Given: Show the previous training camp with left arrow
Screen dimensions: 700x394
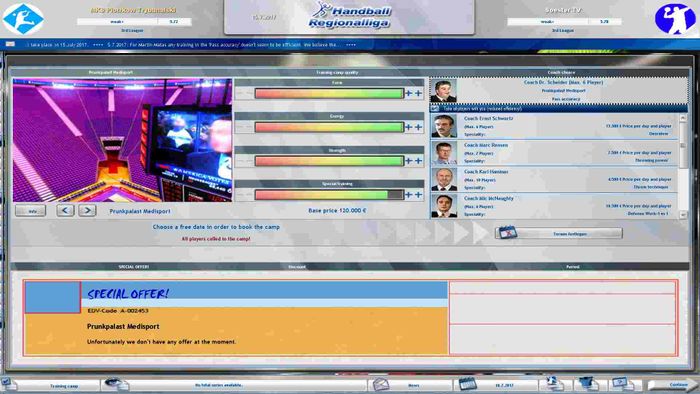Looking at the screenshot, I should [65, 210].
